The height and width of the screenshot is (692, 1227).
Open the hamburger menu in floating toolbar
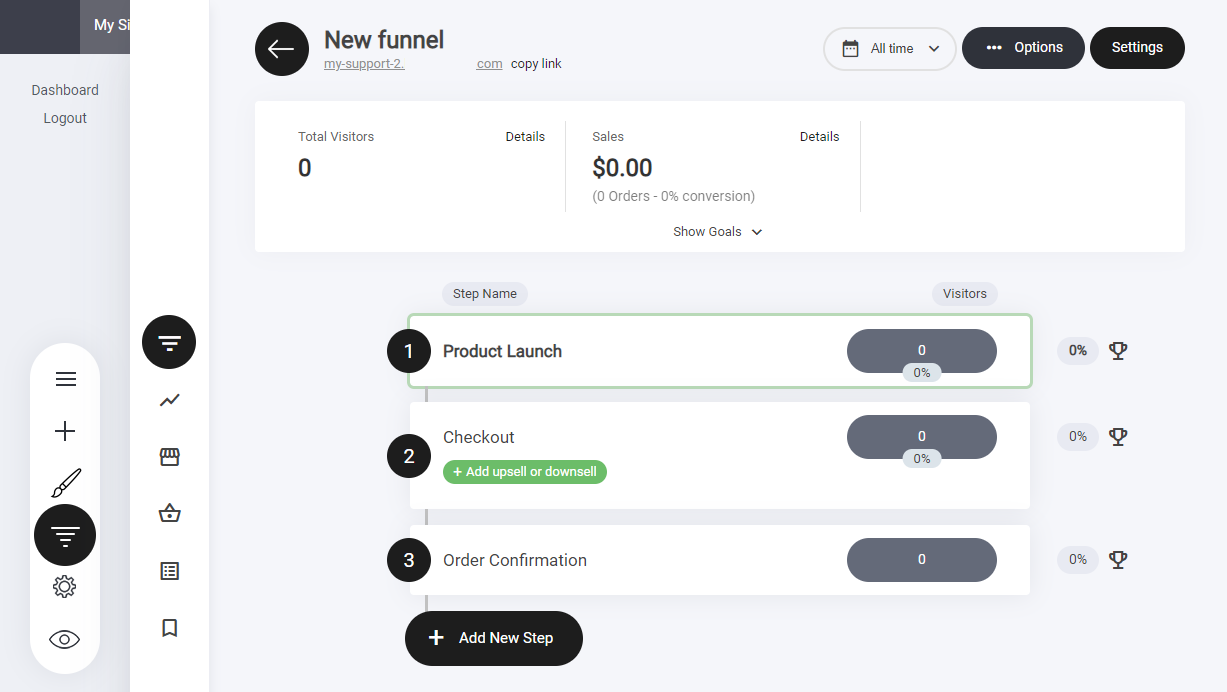[x=65, y=379]
